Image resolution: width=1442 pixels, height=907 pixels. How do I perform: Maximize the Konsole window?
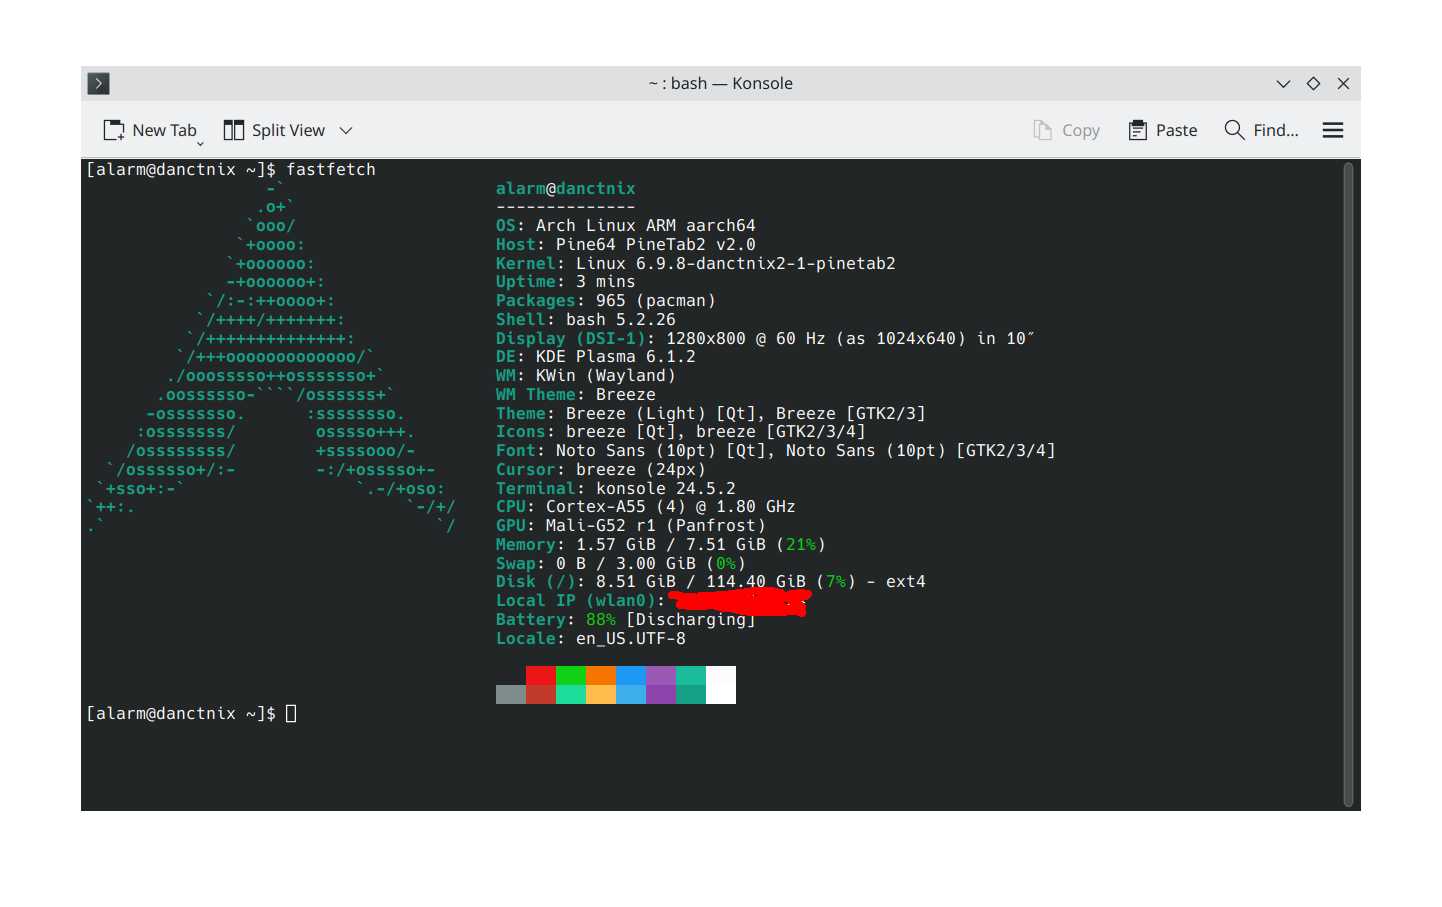click(x=1313, y=83)
